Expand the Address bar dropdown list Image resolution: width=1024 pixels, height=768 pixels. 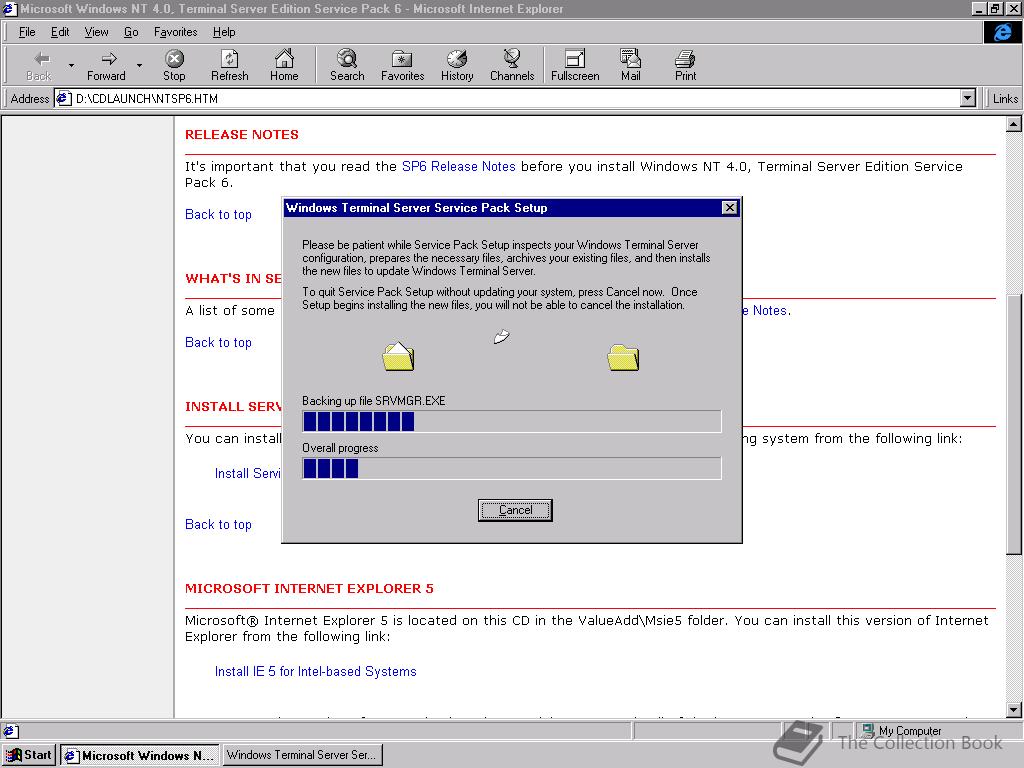[x=968, y=99]
